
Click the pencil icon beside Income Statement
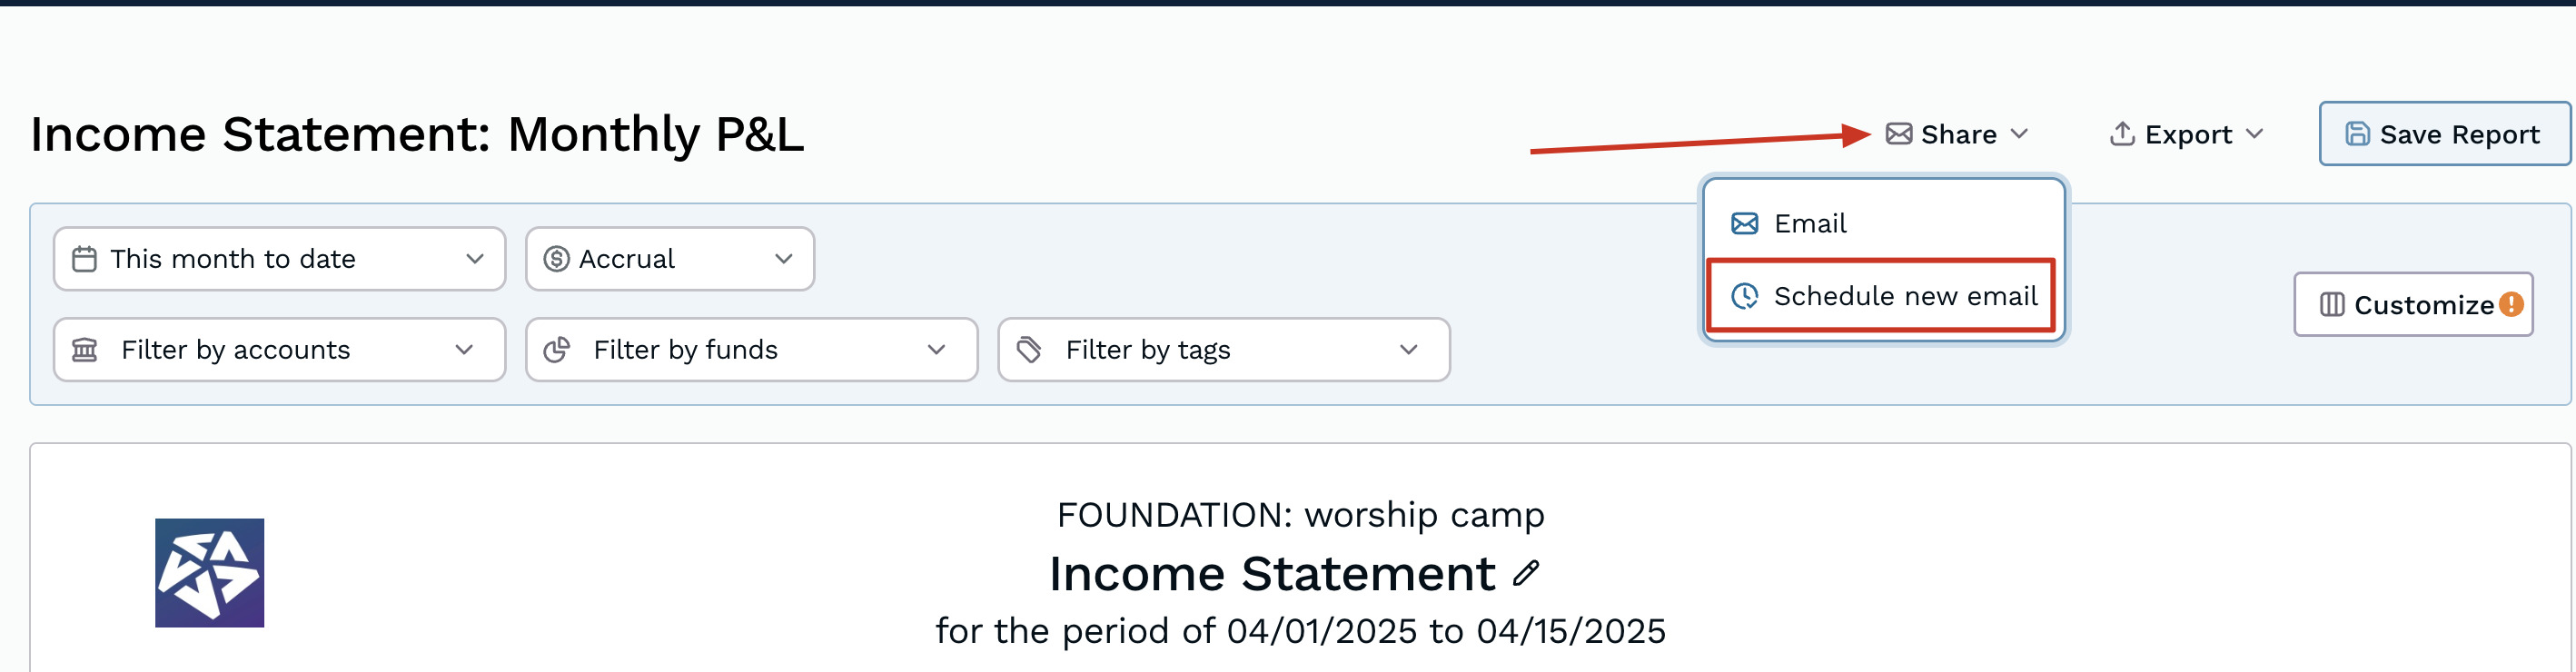[1526, 573]
